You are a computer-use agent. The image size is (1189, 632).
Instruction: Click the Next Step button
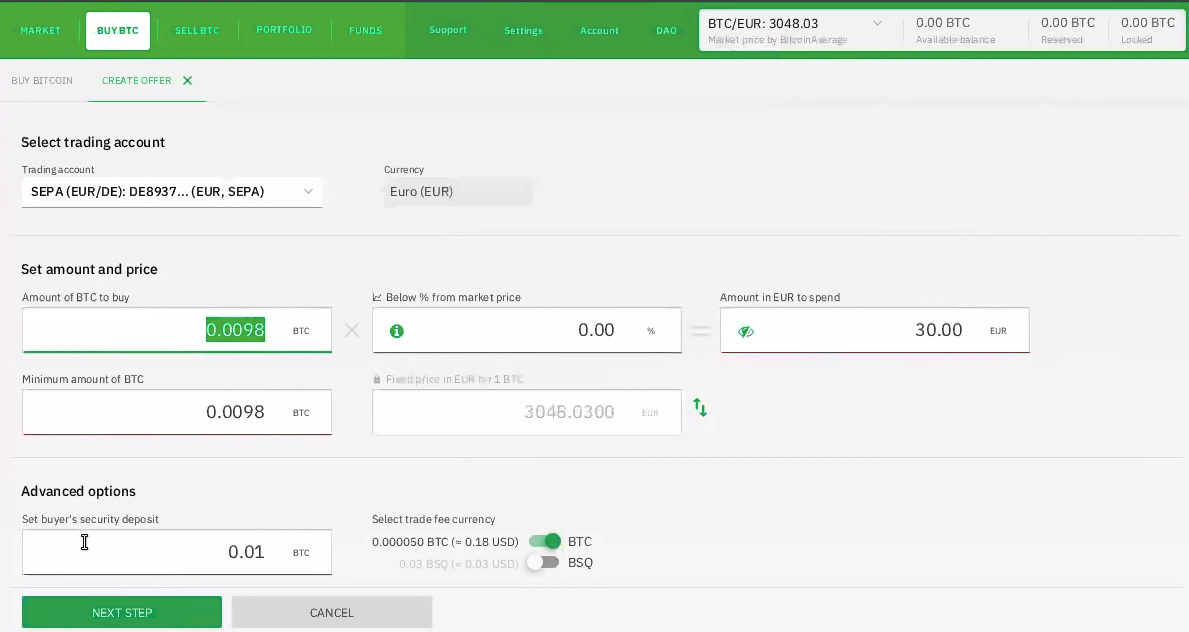click(121, 612)
